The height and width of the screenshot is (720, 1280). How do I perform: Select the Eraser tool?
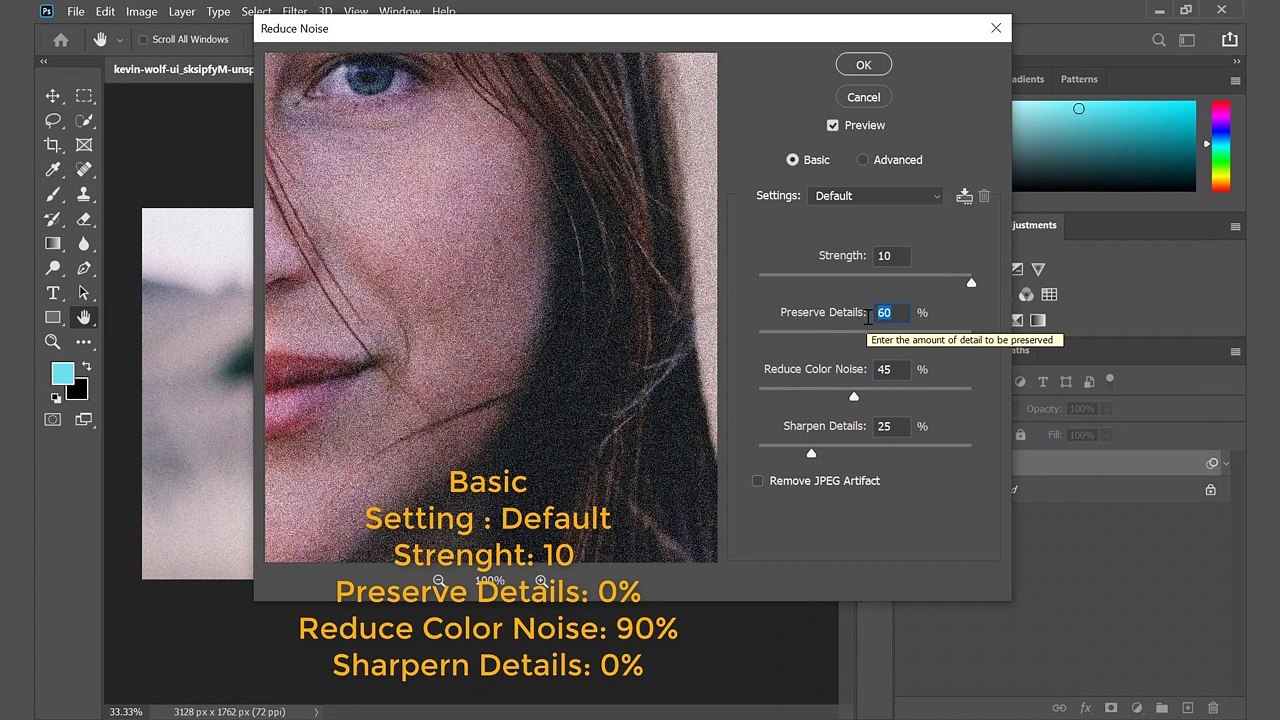tap(84, 219)
